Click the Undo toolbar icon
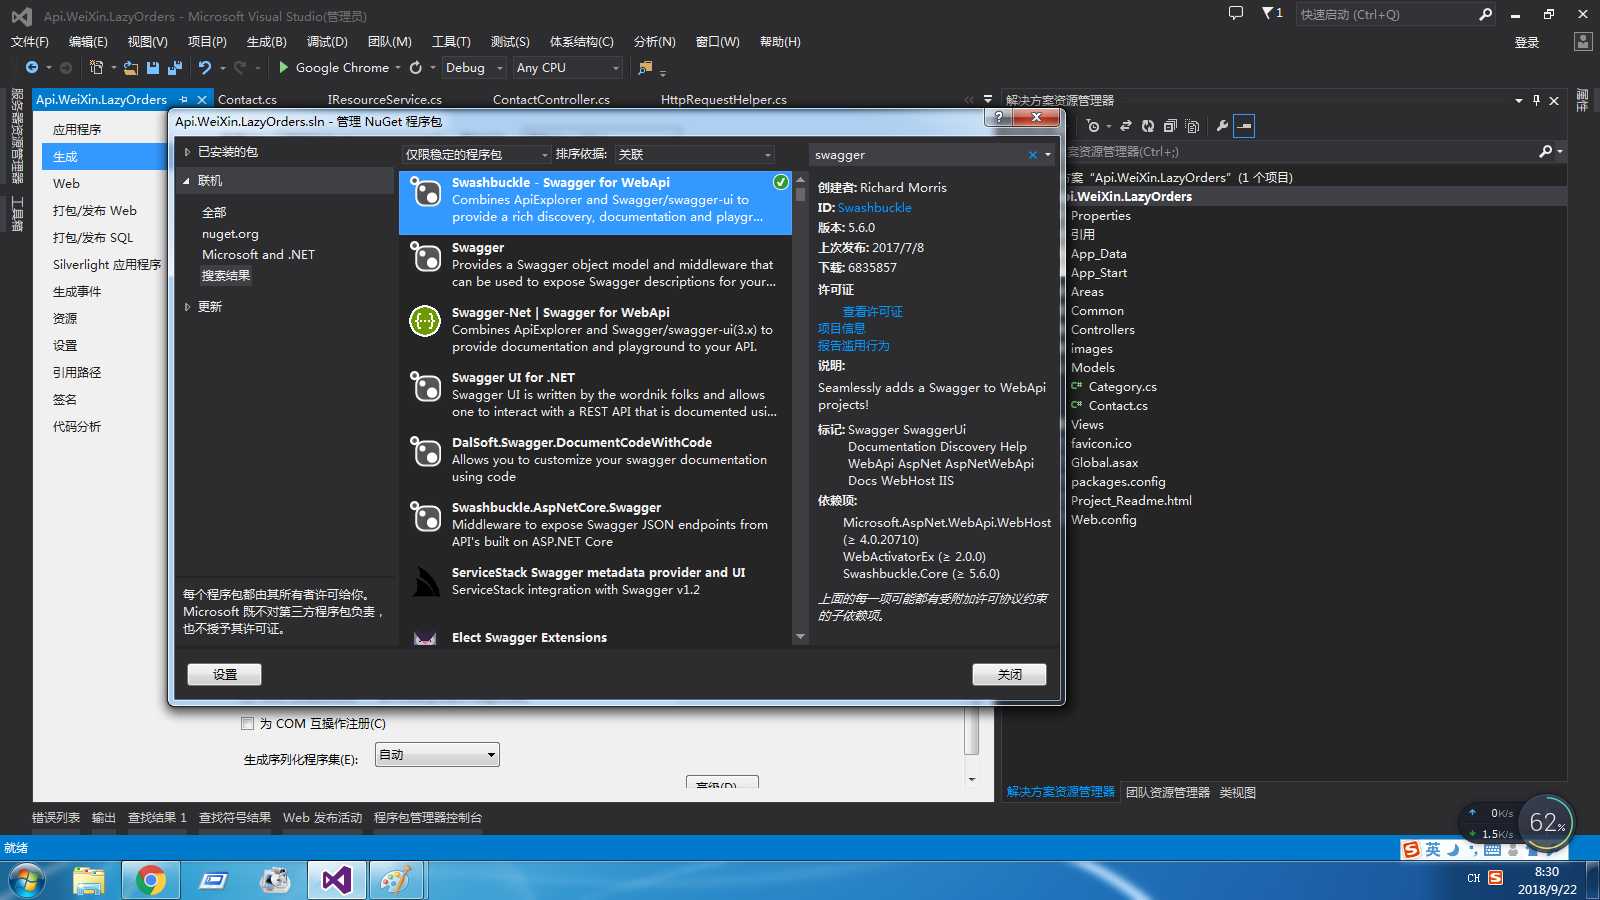Image resolution: width=1600 pixels, height=900 pixels. (x=205, y=67)
